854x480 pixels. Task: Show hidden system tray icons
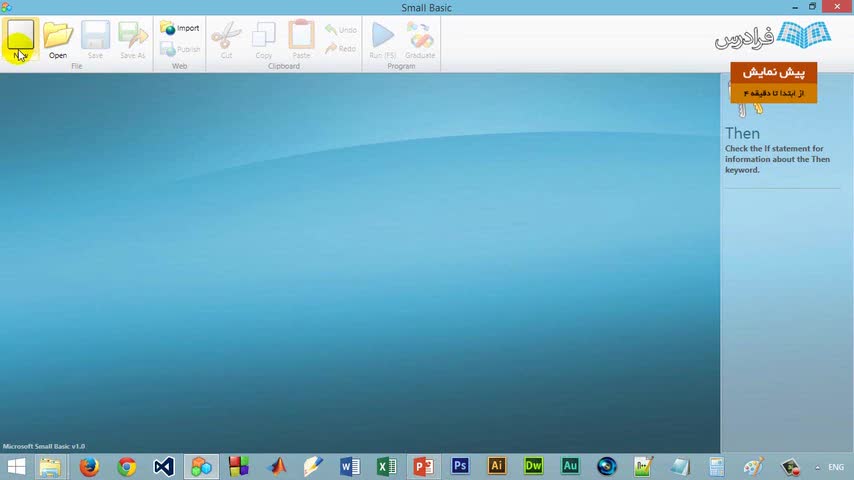(x=818, y=467)
